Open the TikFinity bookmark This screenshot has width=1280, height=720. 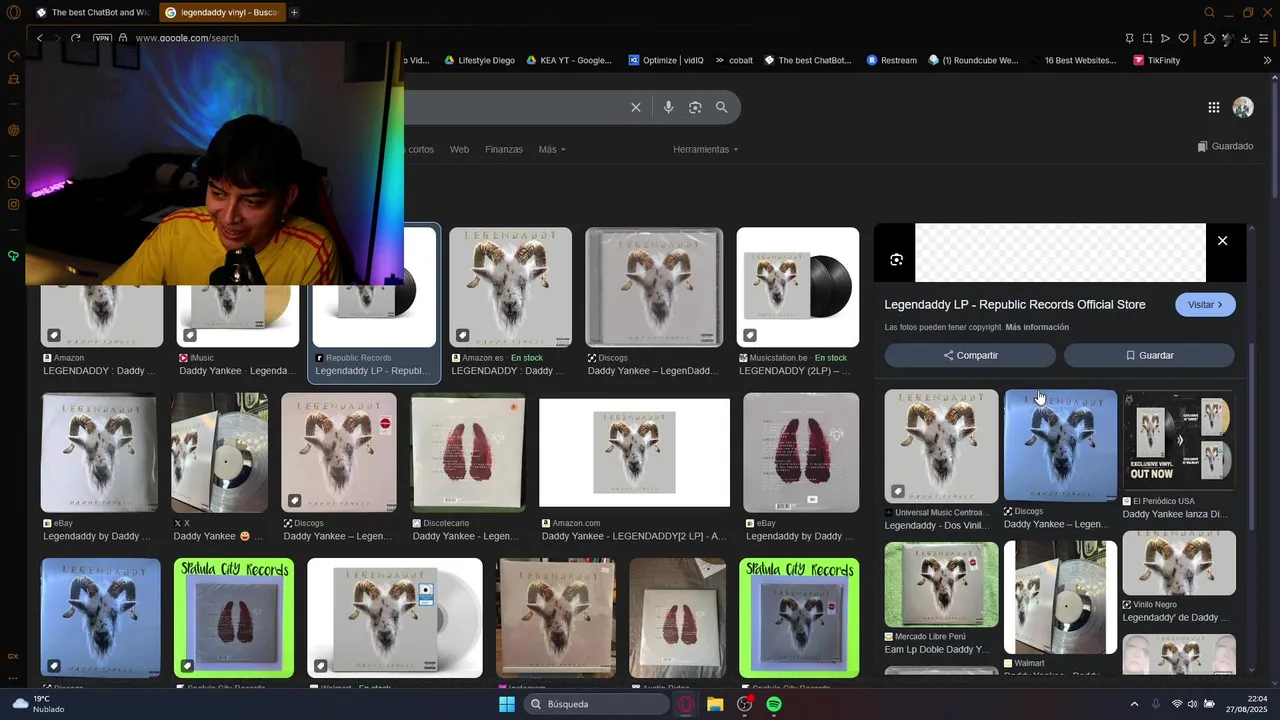1156,60
